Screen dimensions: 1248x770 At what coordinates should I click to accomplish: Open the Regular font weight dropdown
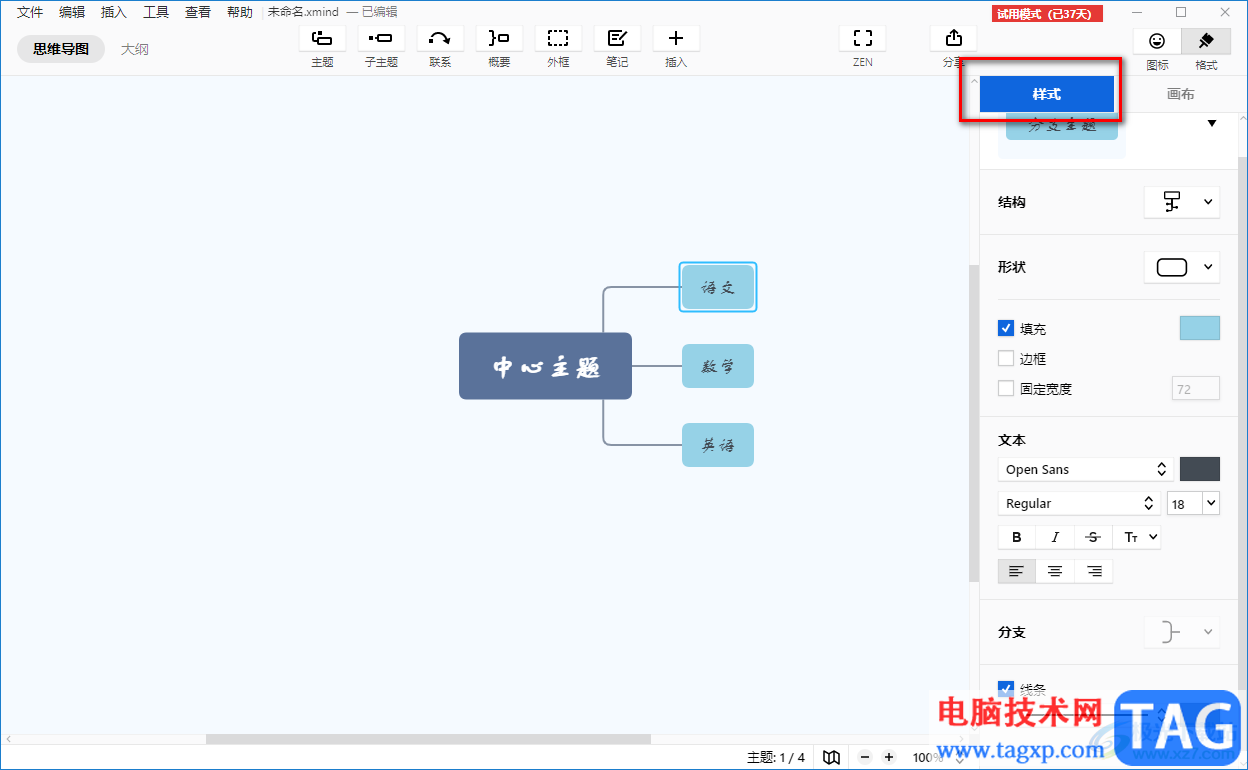pyautogui.click(x=1078, y=503)
